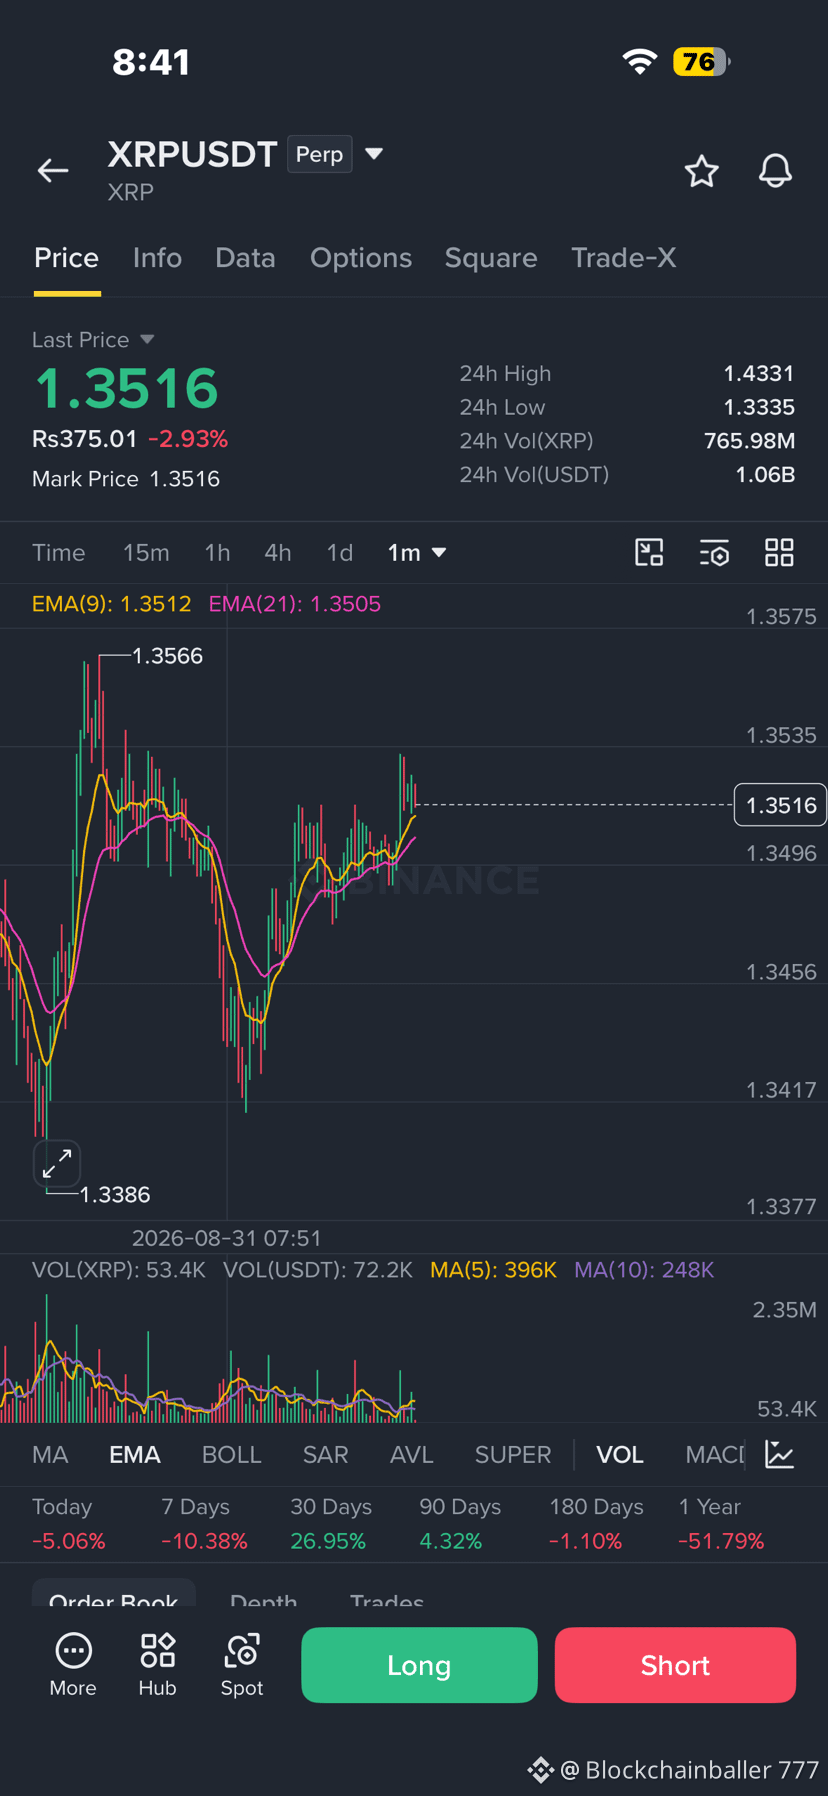This screenshot has height=1796, width=828.
Task: Tap the 90 Days 4.32% performance
Action: tap(460, 1524)
